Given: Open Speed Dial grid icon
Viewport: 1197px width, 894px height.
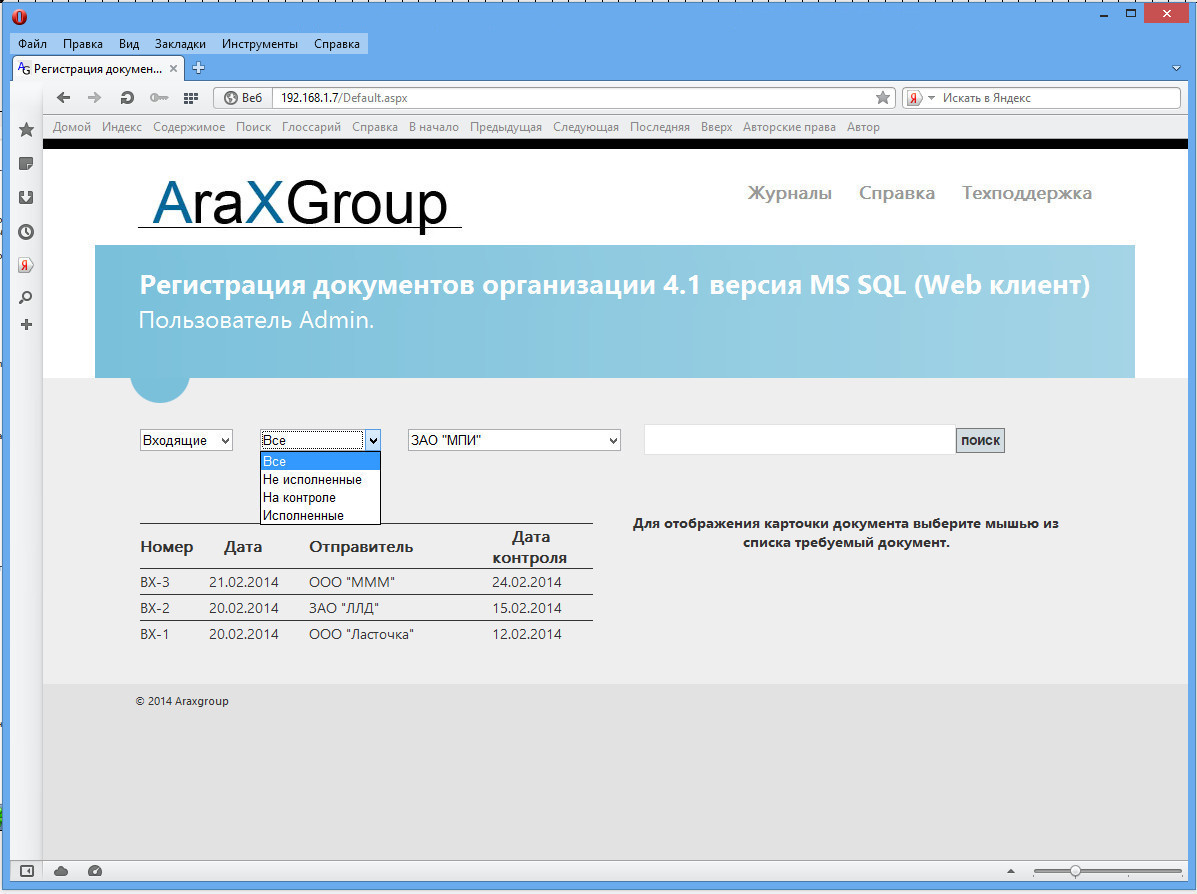Looking at the screenshot, I should pyautogui.click(x=191, y=98).
